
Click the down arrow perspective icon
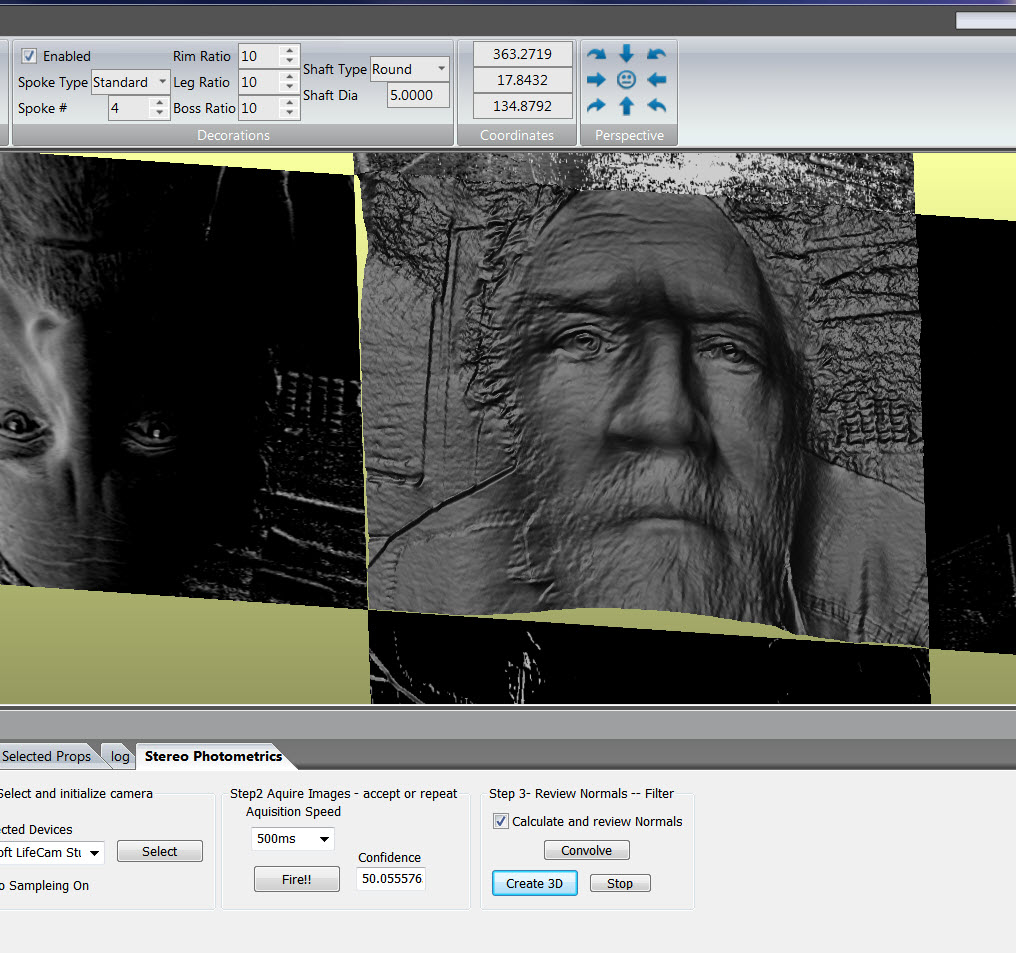coord(627,54)
